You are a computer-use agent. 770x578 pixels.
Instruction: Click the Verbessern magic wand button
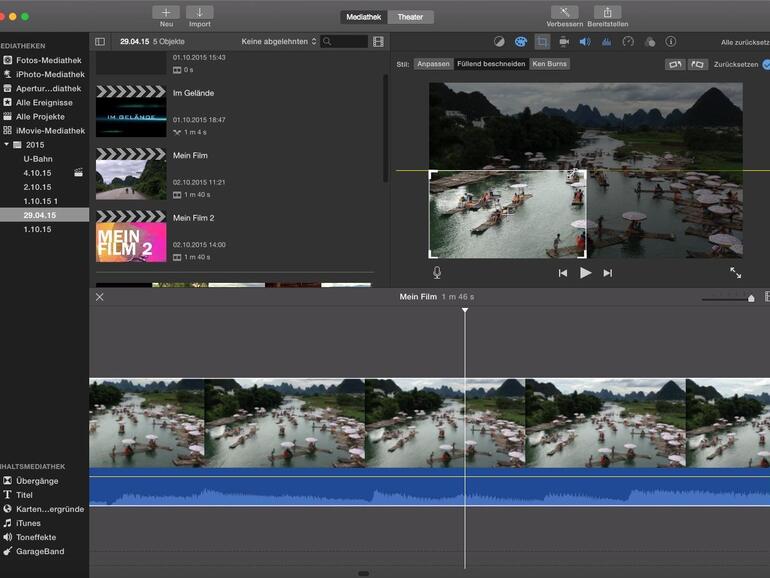click(x=564, y=13)
